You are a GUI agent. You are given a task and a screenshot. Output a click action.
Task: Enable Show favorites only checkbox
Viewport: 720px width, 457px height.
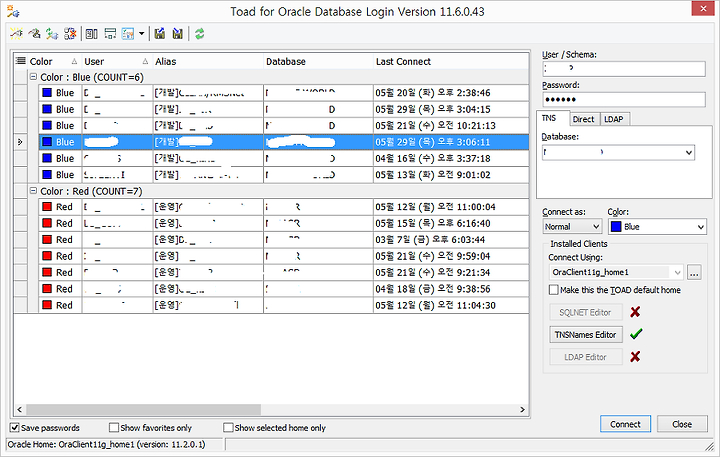pyautogui.click(x=113, y=428)
